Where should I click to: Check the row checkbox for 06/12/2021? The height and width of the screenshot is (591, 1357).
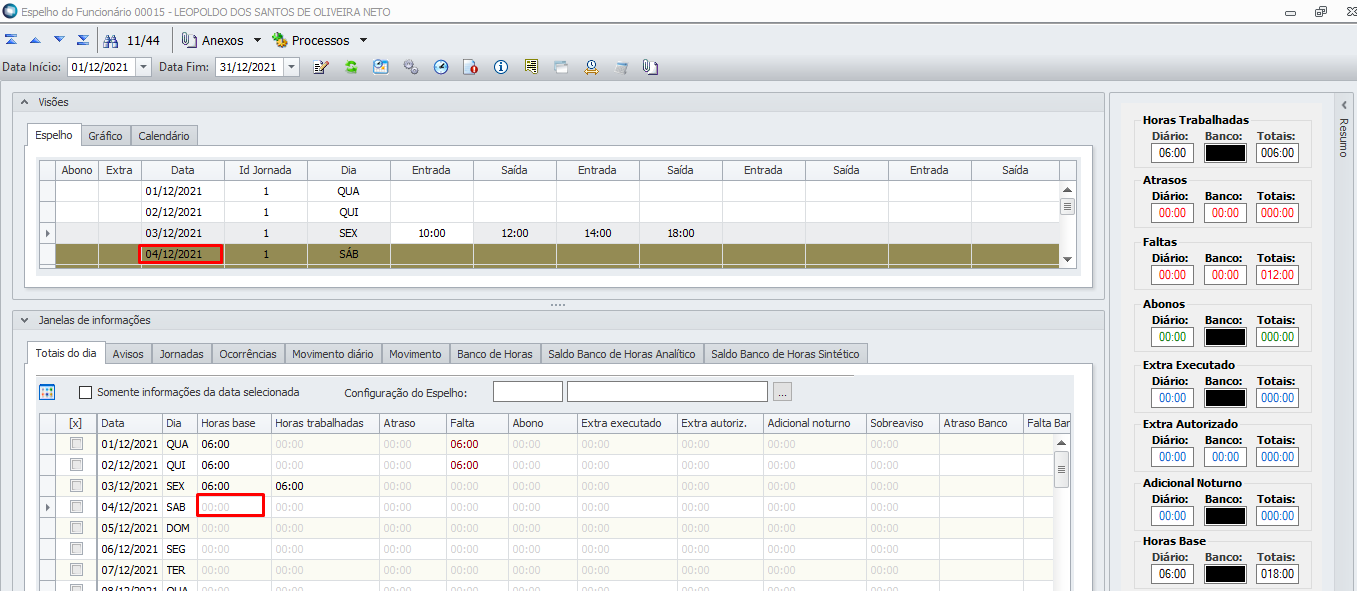pyautogui.click(x=76, y=549)
